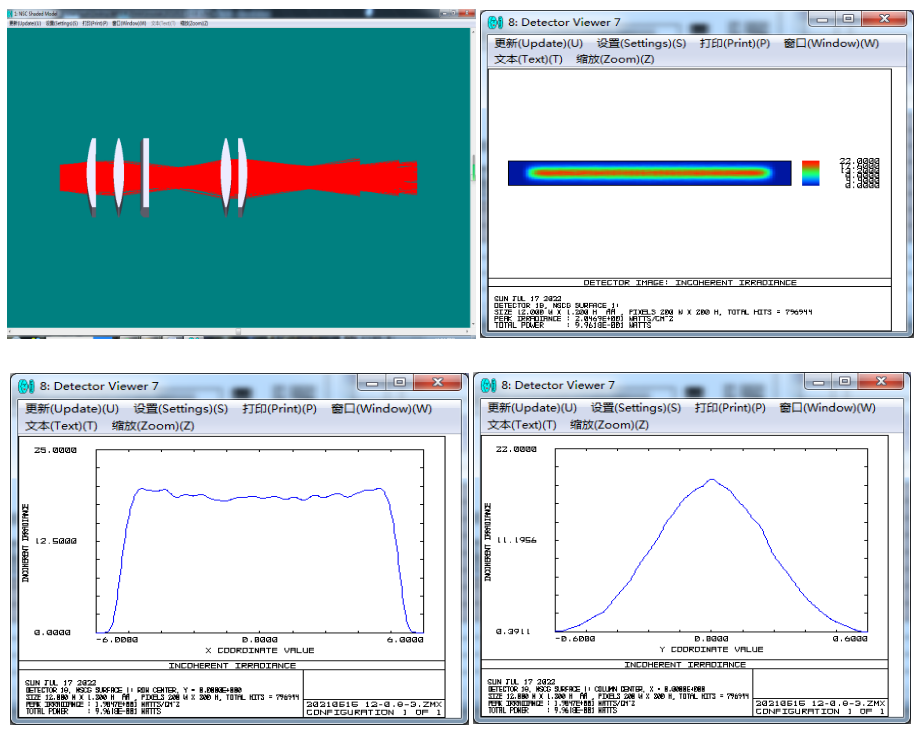Maximize the Y-coordinate irradiance plot window
The image size is (923, 732).
click(845, 383)
